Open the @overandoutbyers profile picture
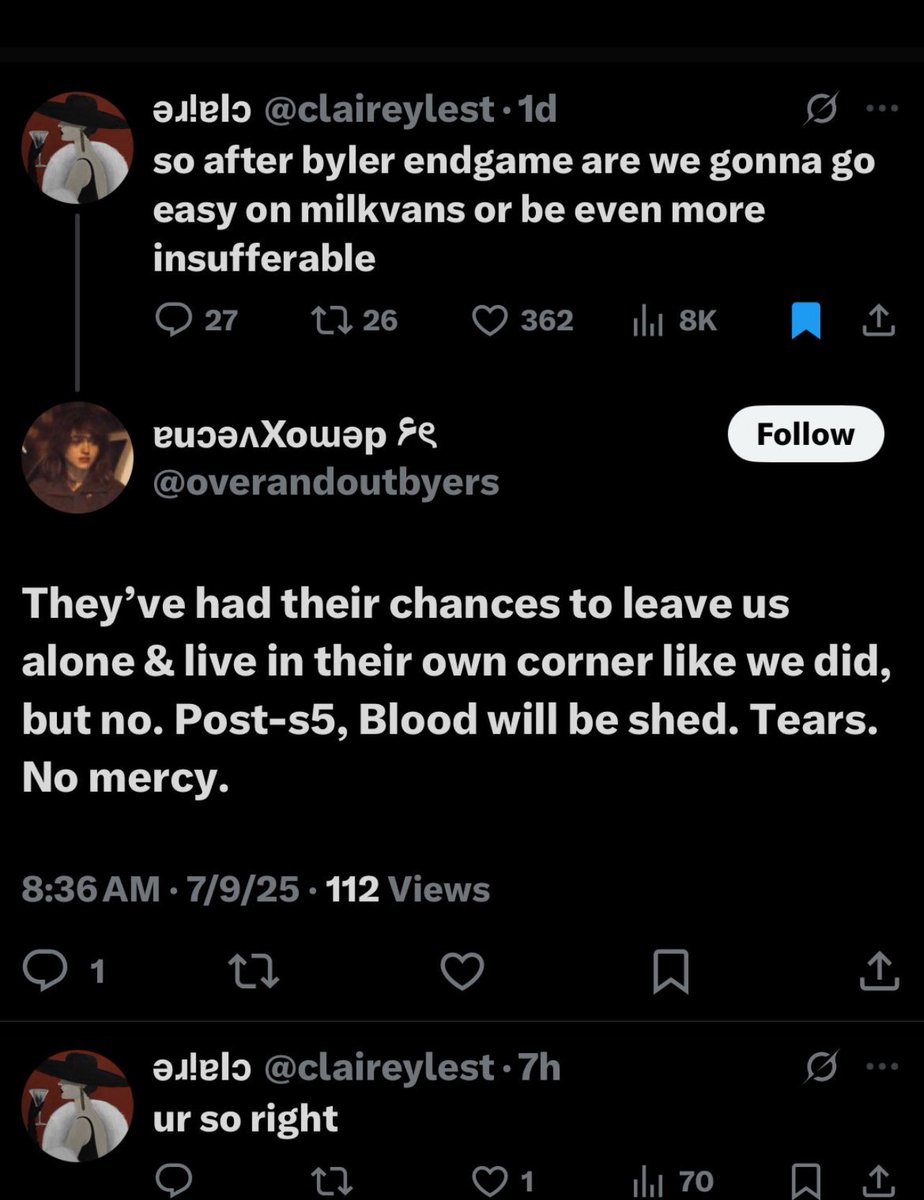This screenshot has width=924, height=1200. coord(77,457)
